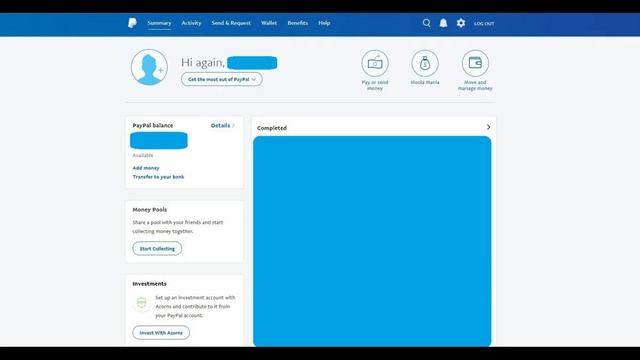Open the Activity tab
This screenshot has height=360, width=640.
point(191,23)
